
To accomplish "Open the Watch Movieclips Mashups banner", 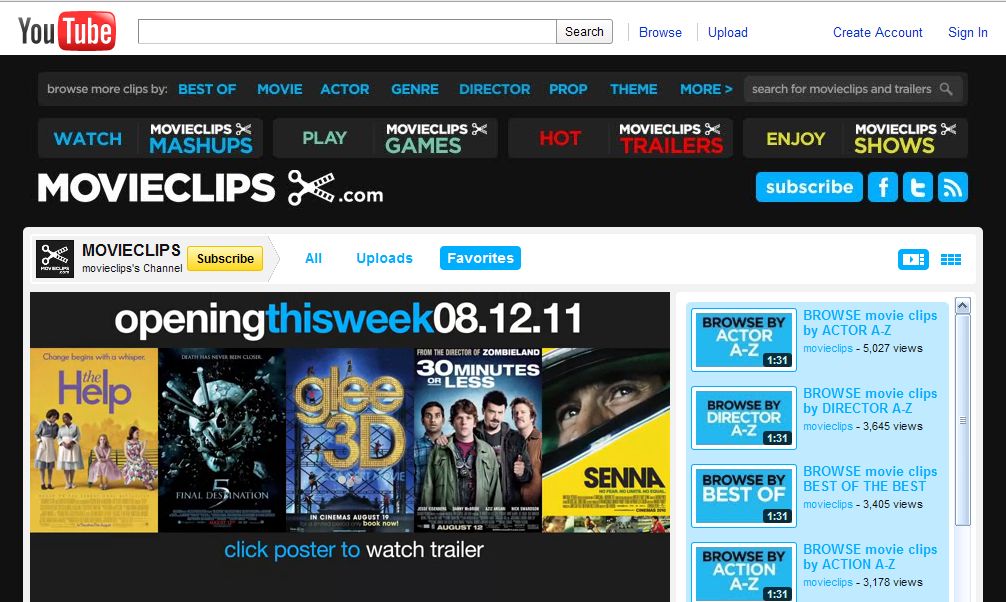I will click(151, 138).
